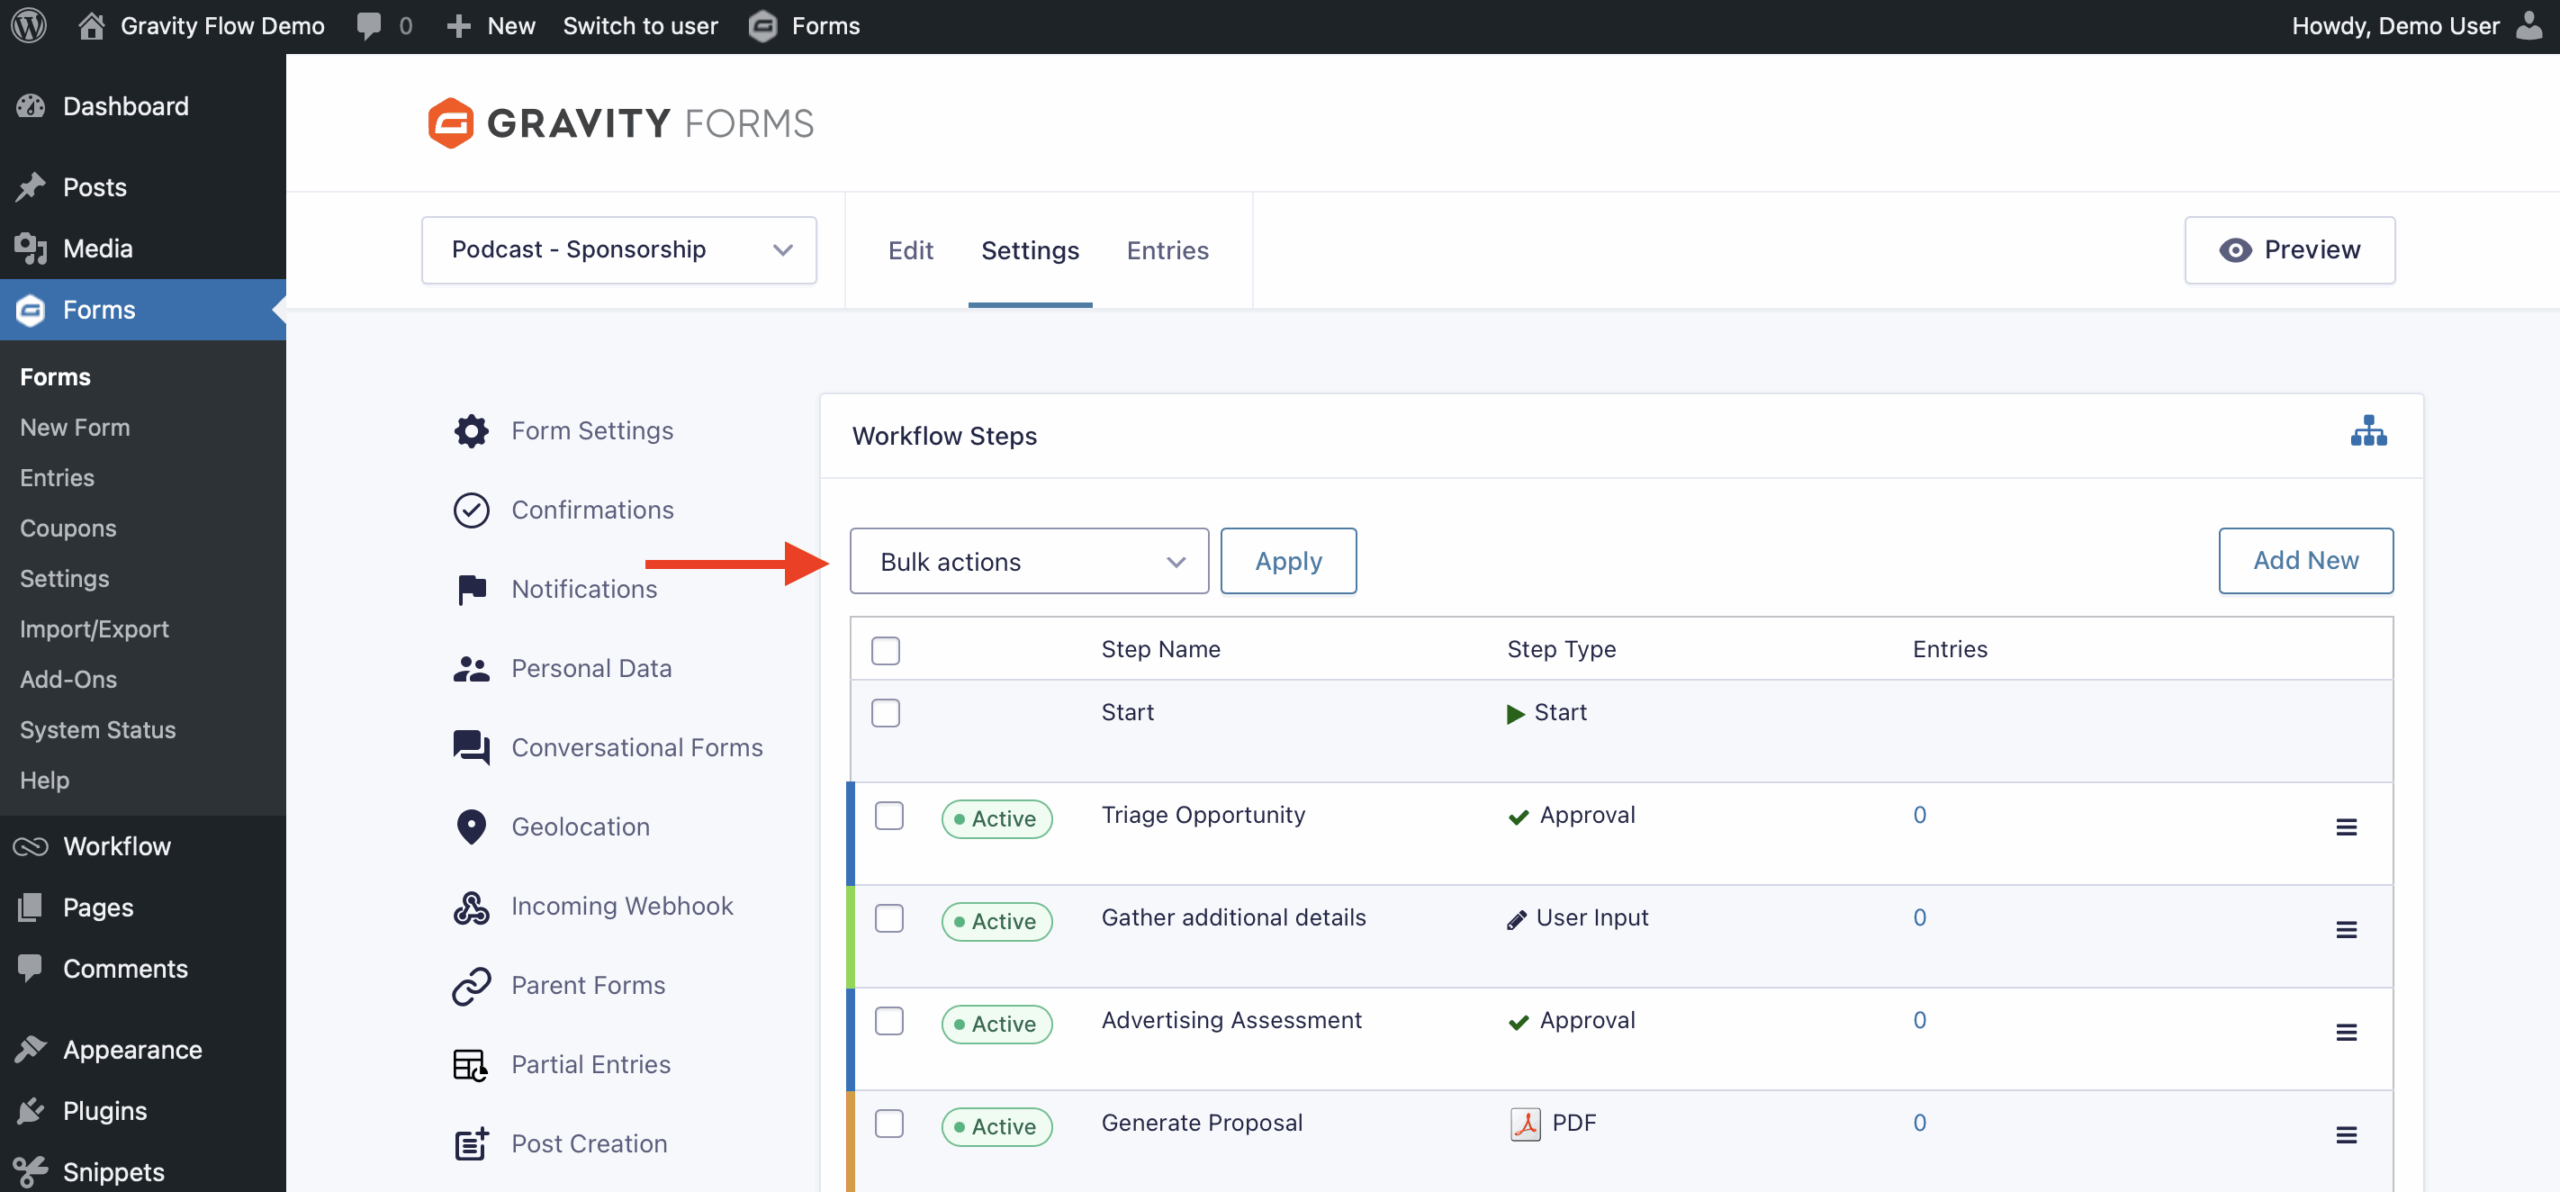
Task: Click the Geolocation pin icon
Action: [x=470, y=826]
